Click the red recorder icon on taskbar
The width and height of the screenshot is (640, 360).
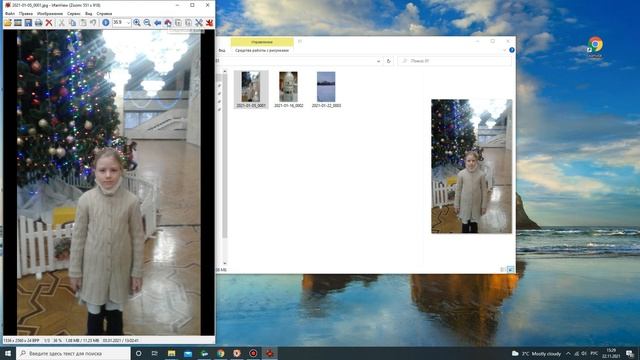click(x=253, y=353)
